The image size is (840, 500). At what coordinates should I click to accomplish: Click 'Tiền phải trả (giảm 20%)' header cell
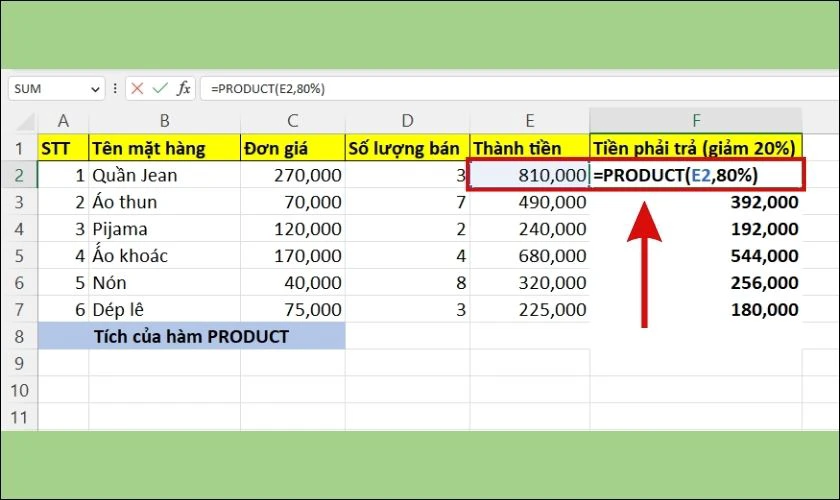pos(696,148)
